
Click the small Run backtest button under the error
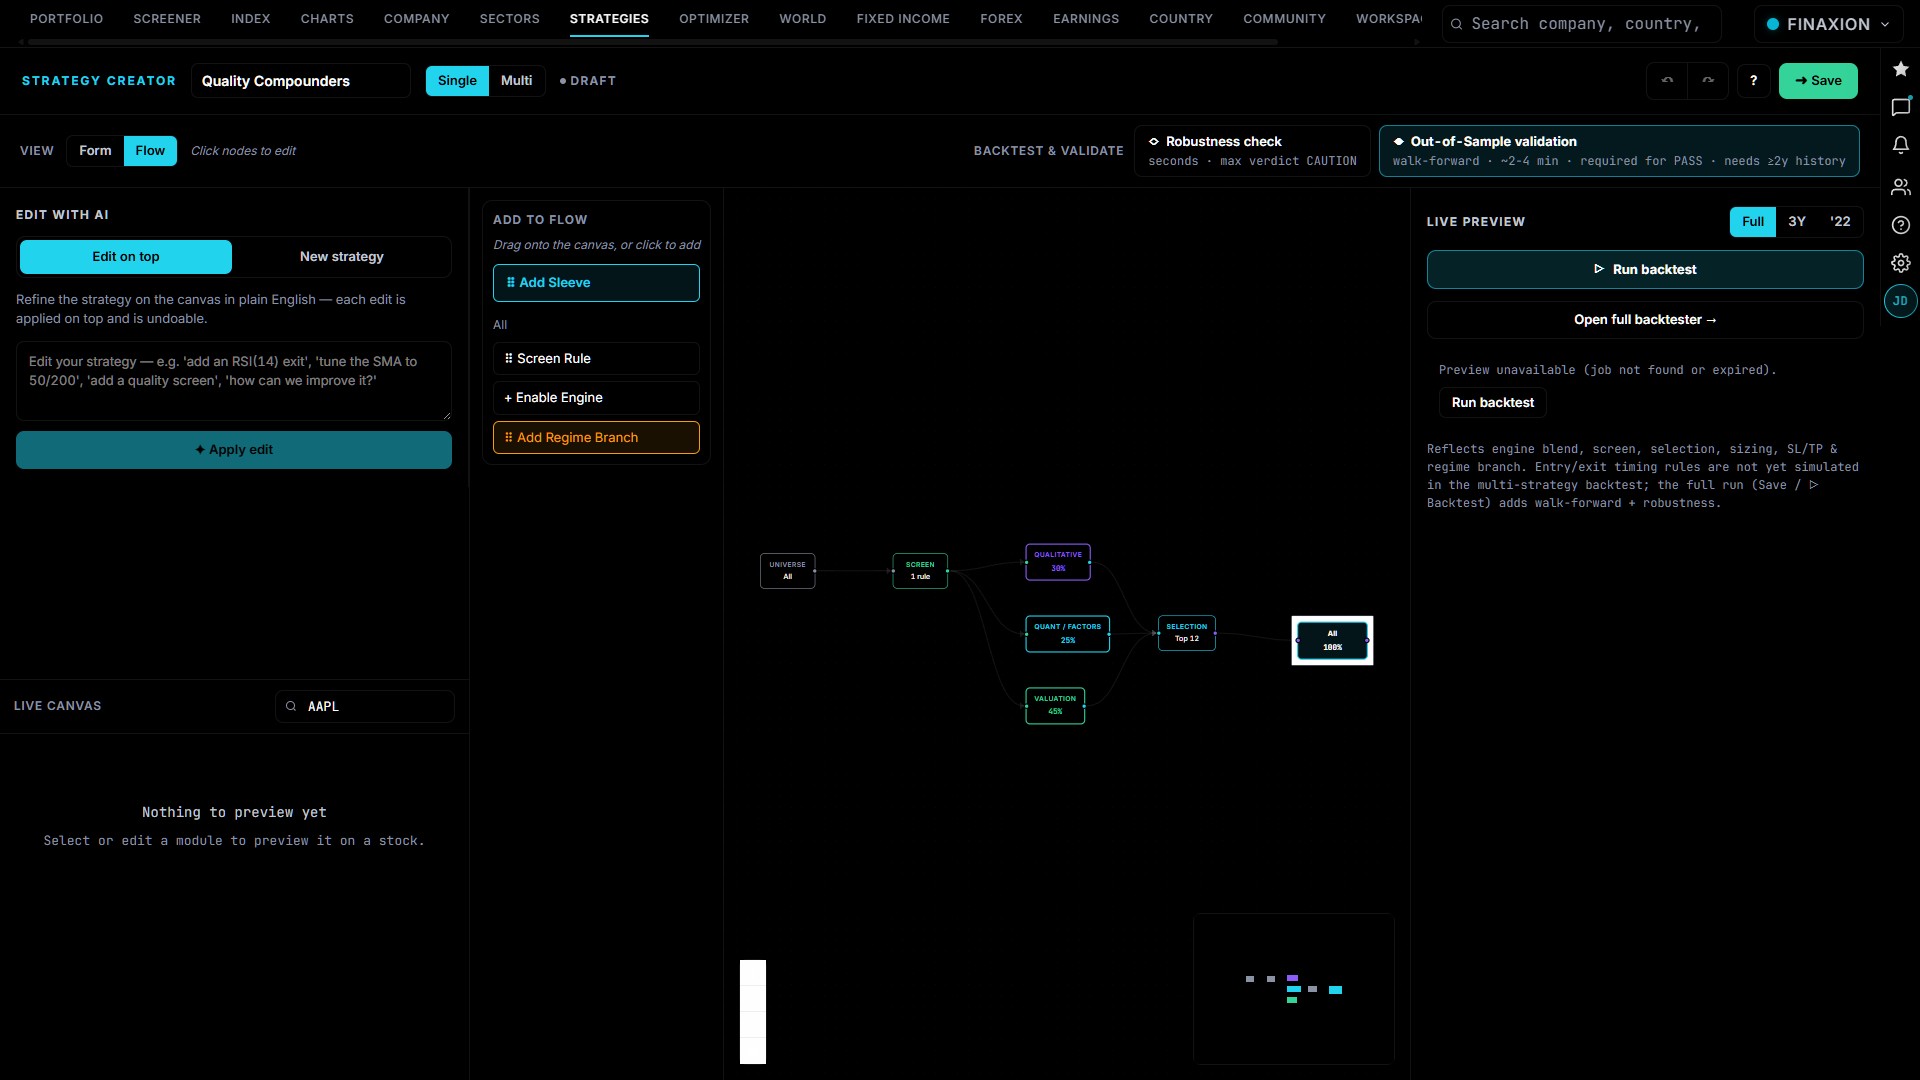pos(1493,403)
